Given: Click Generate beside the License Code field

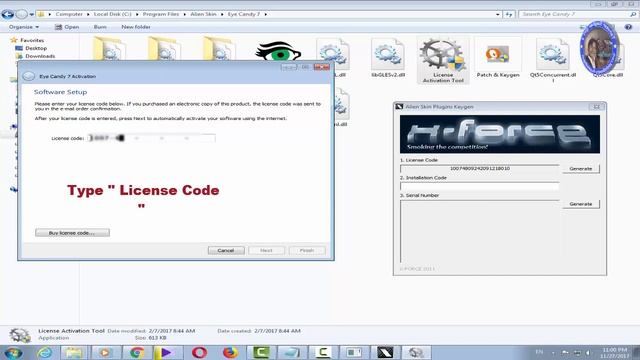Looking at the screenshot, I should pyautogui.click(x=581, y=169).
